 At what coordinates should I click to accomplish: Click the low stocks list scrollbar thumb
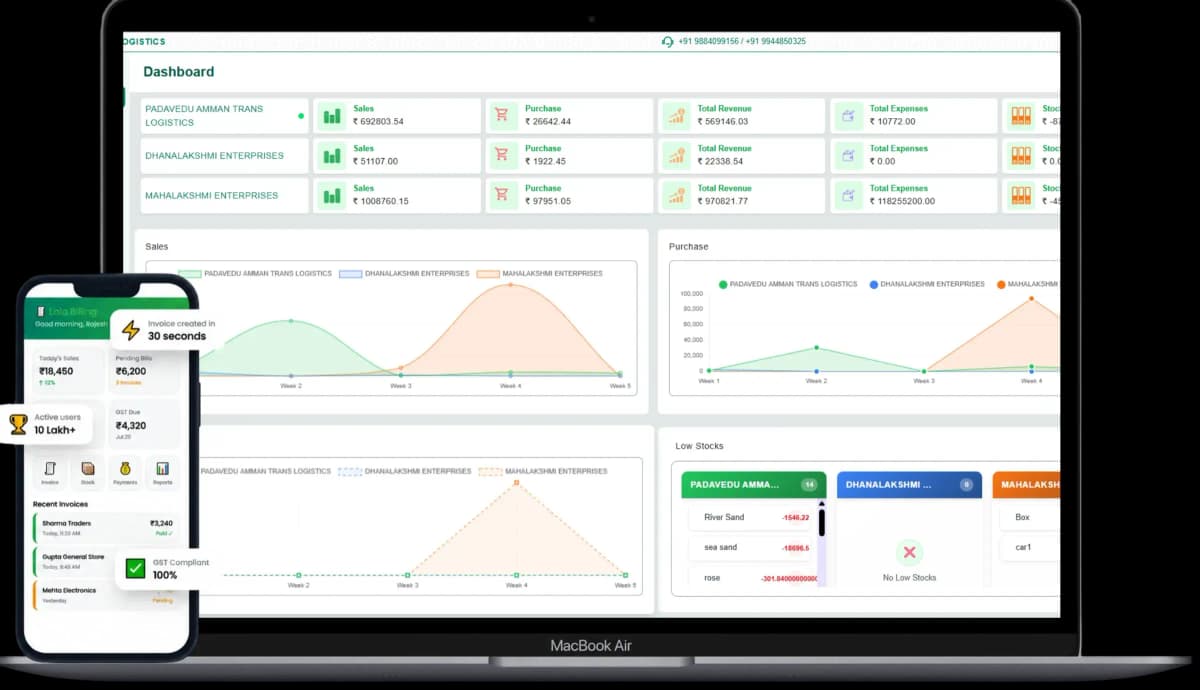pos(822,523)
